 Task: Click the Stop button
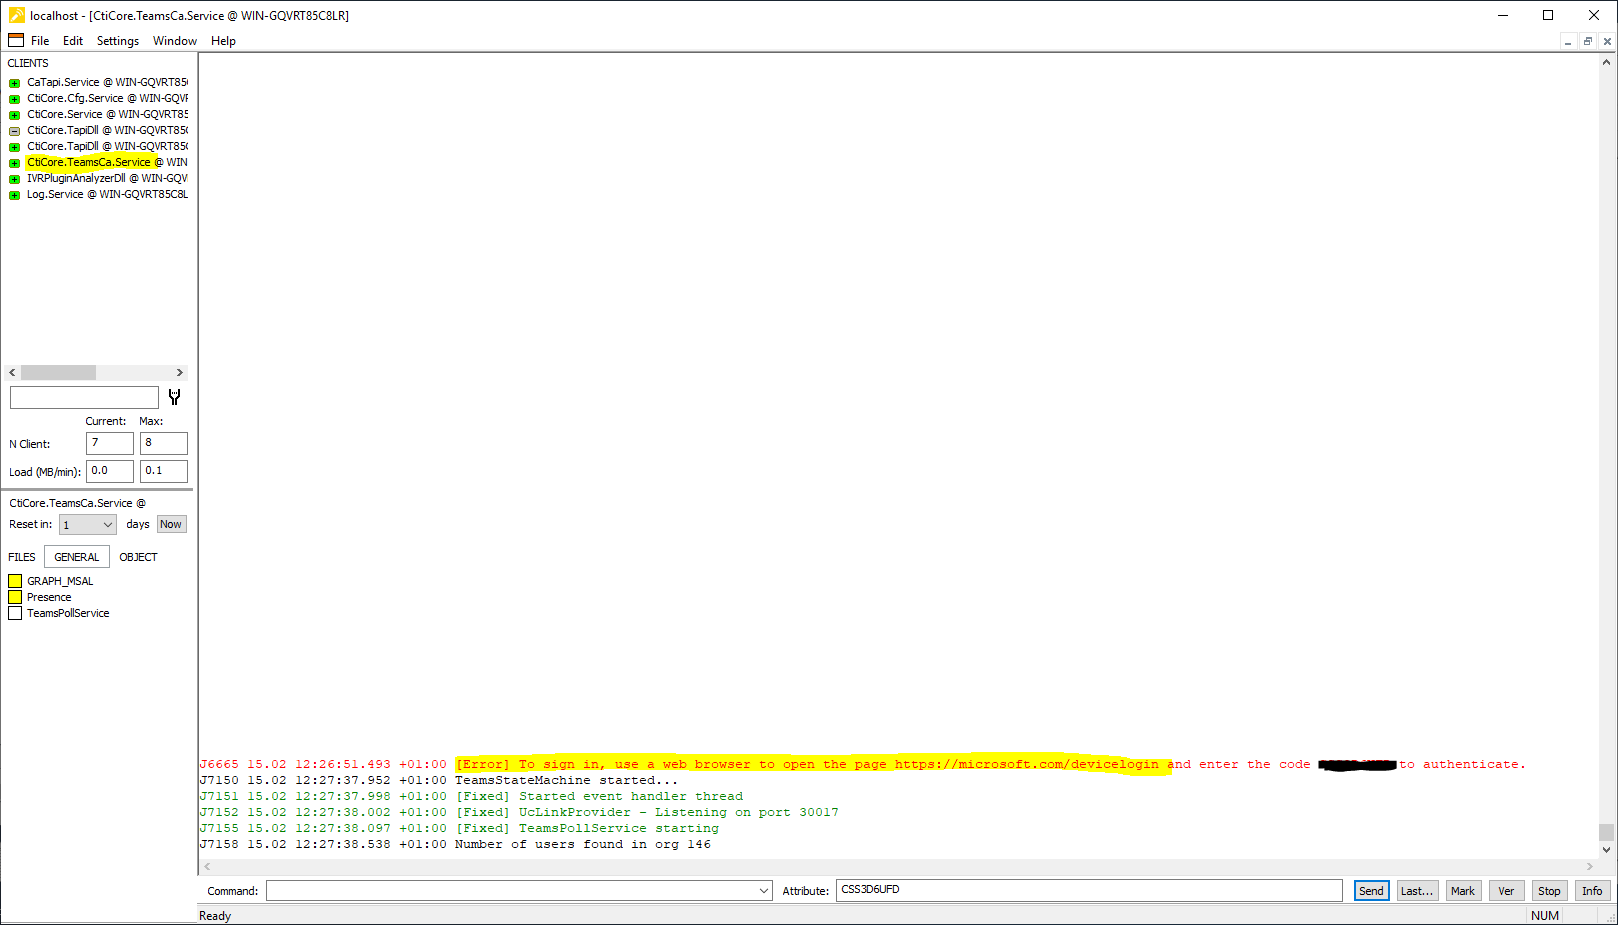(1548, 891)
